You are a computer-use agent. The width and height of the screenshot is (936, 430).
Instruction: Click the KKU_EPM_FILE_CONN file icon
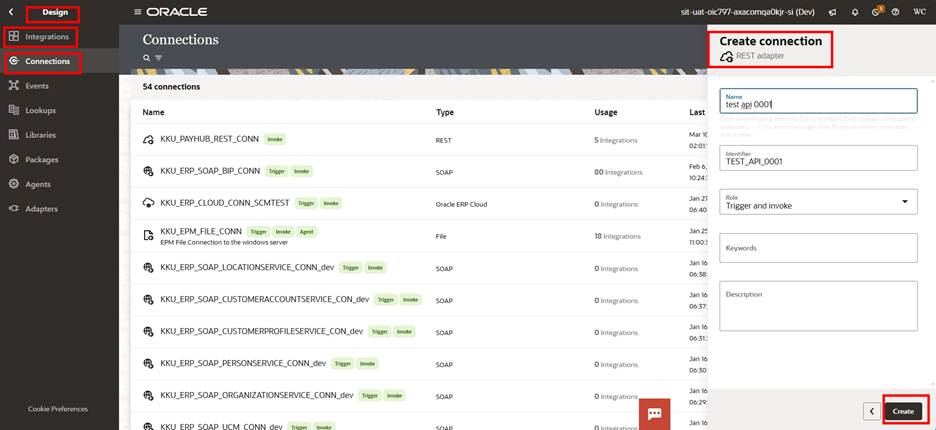(x=149, y=235)
